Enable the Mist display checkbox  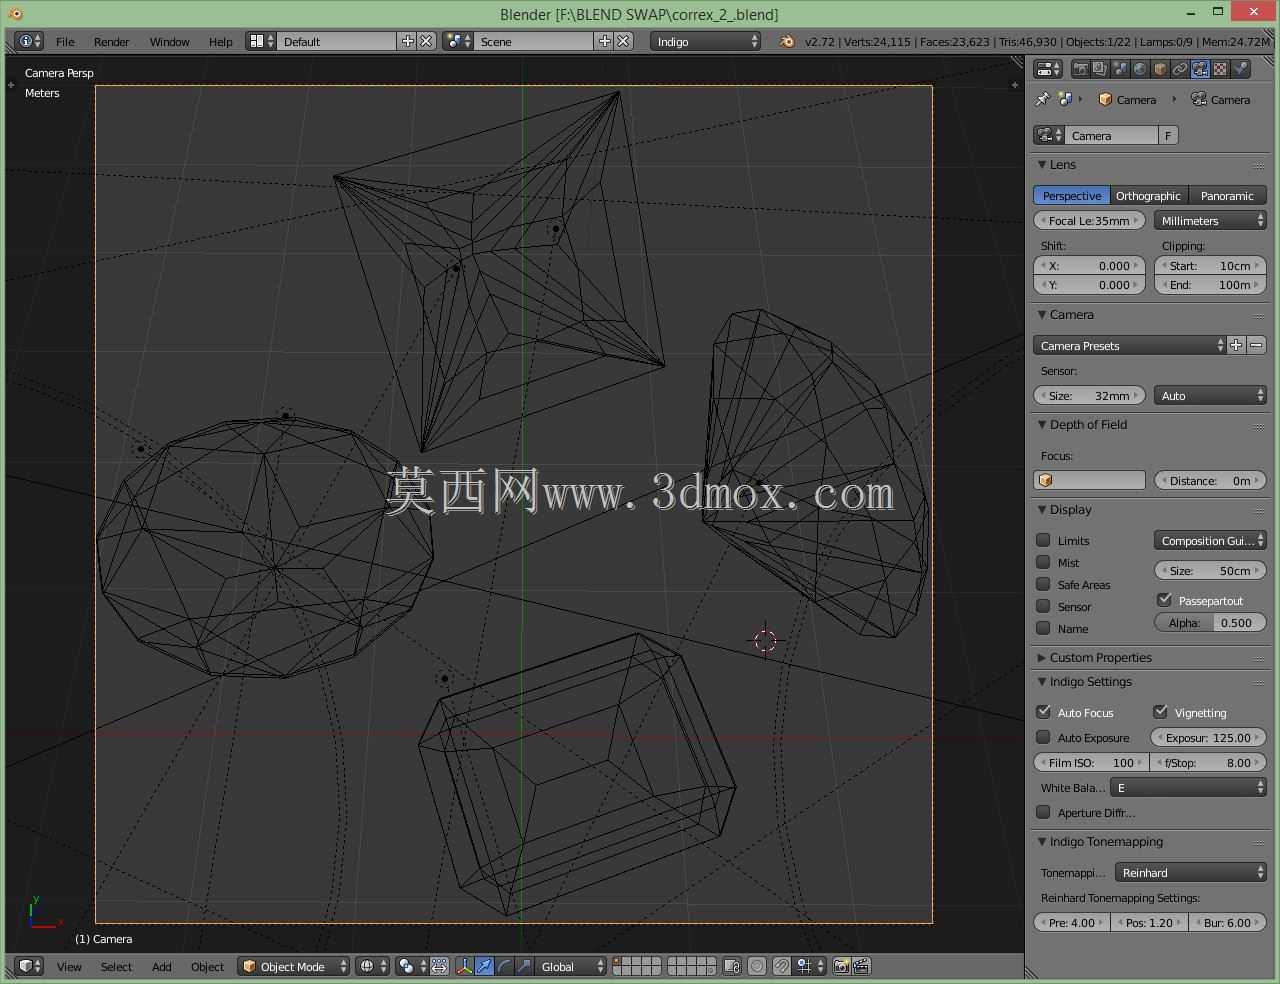click(x=1043, y=562)
